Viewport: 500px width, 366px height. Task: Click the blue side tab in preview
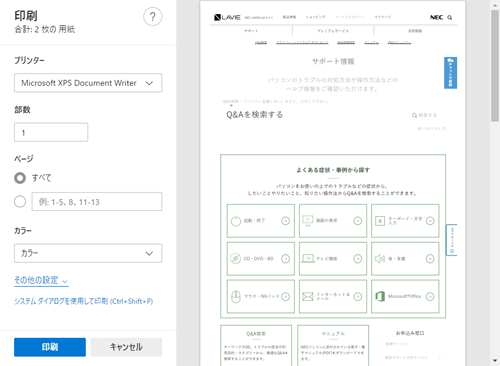(x=450, y=73)
